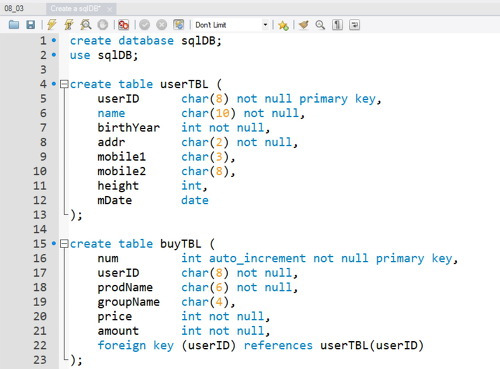The height and width of the screenshot is (369, 500).
Task: Click the 'height' column name
Action: click(x=118, y=186)
